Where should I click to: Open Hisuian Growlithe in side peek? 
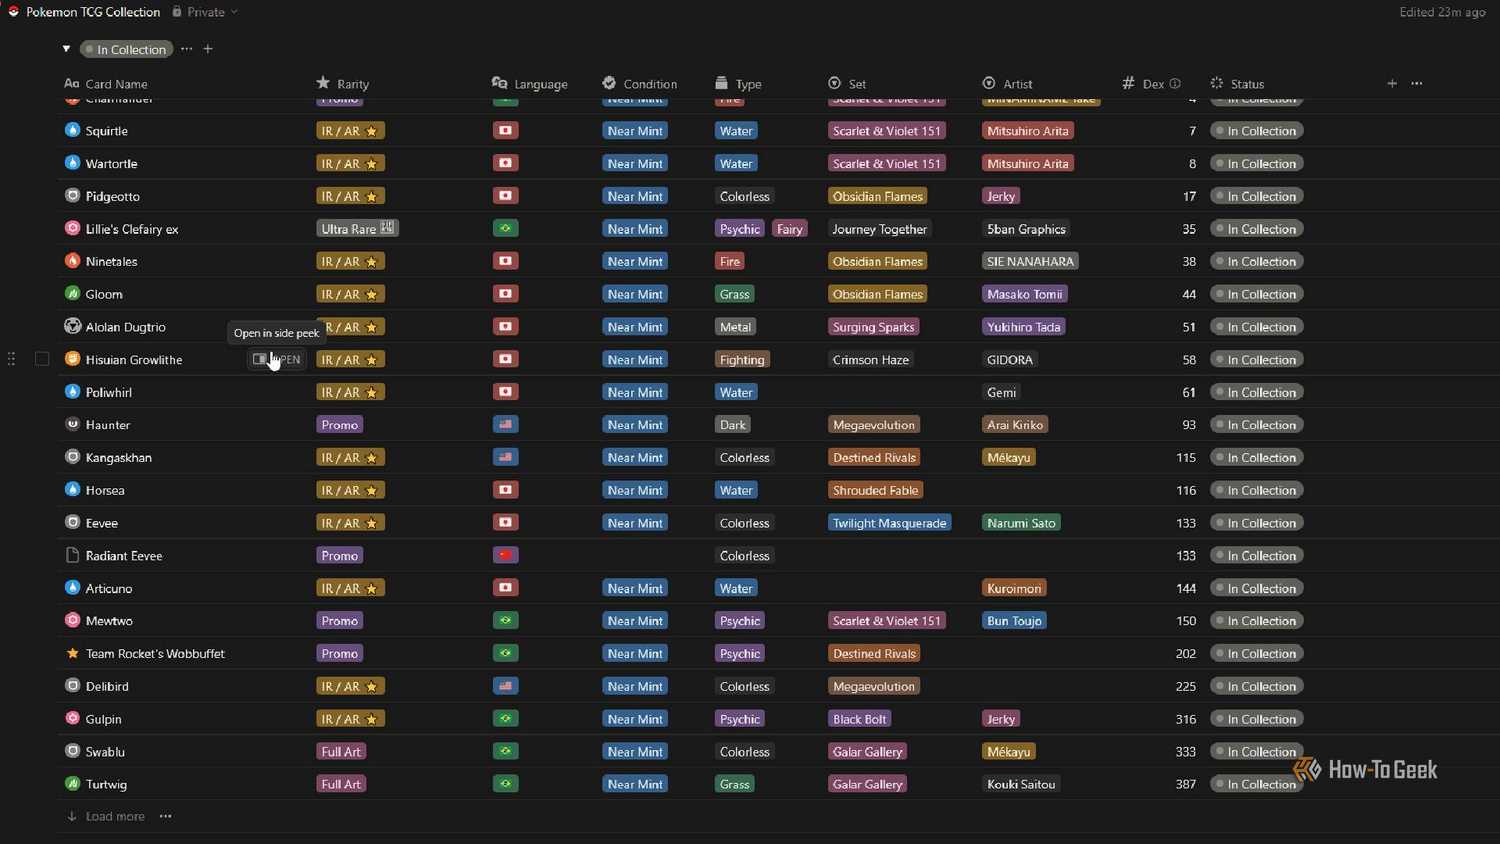(276, 359)
